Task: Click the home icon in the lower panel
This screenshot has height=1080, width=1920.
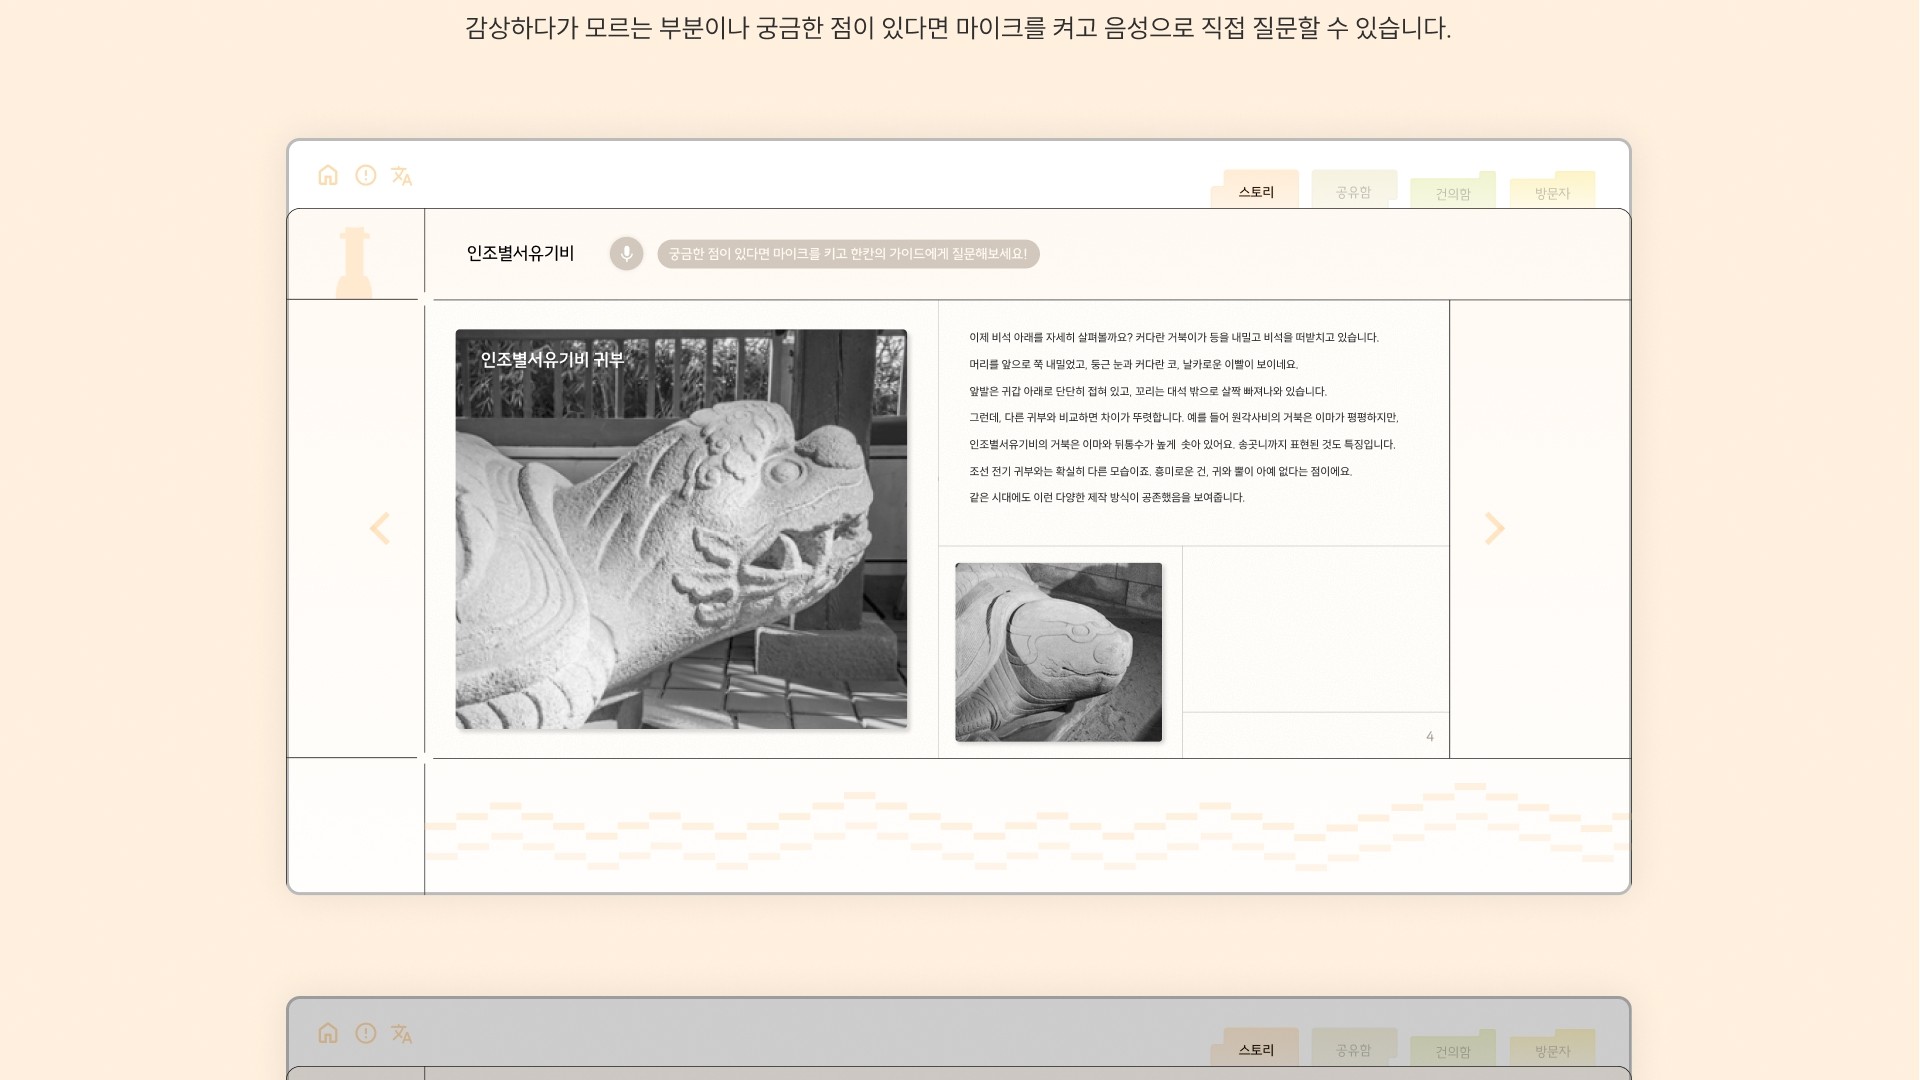Action: tap(328, 1034)
